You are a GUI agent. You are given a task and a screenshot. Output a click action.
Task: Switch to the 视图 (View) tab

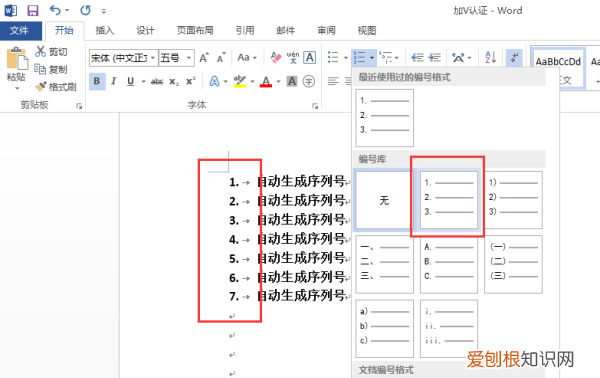tap(367, 31)
